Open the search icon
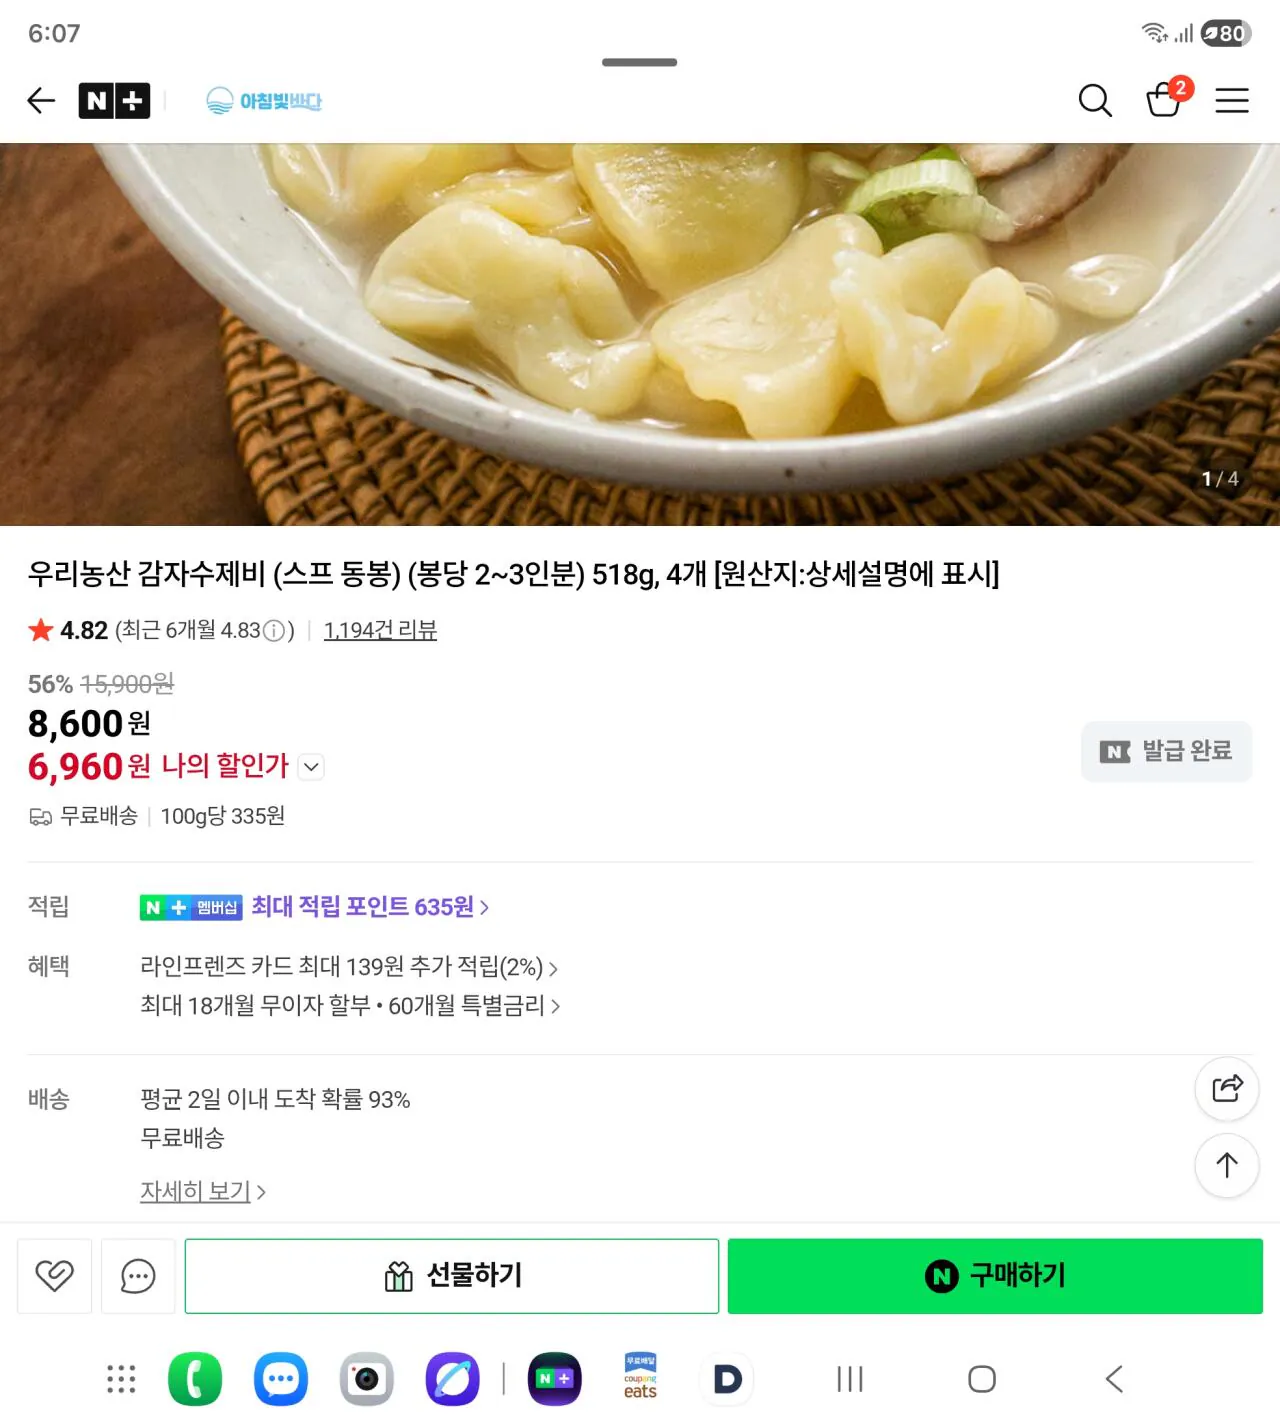The height and width of the screenshot is (1420, 1280). [x=1095, y=100]
